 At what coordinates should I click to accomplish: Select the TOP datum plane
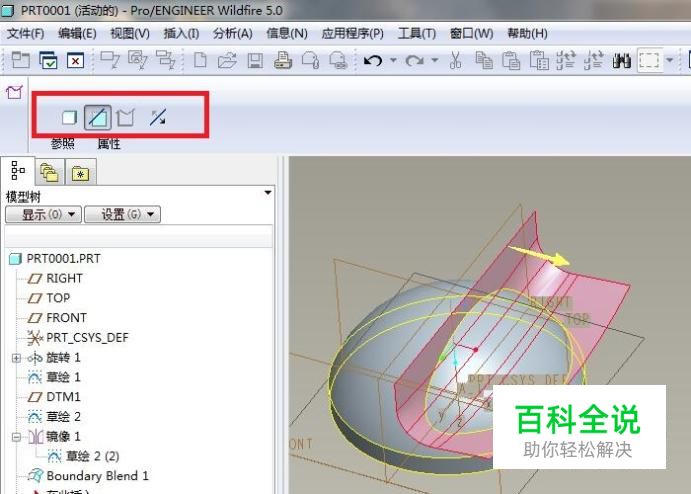coord(58,298)
